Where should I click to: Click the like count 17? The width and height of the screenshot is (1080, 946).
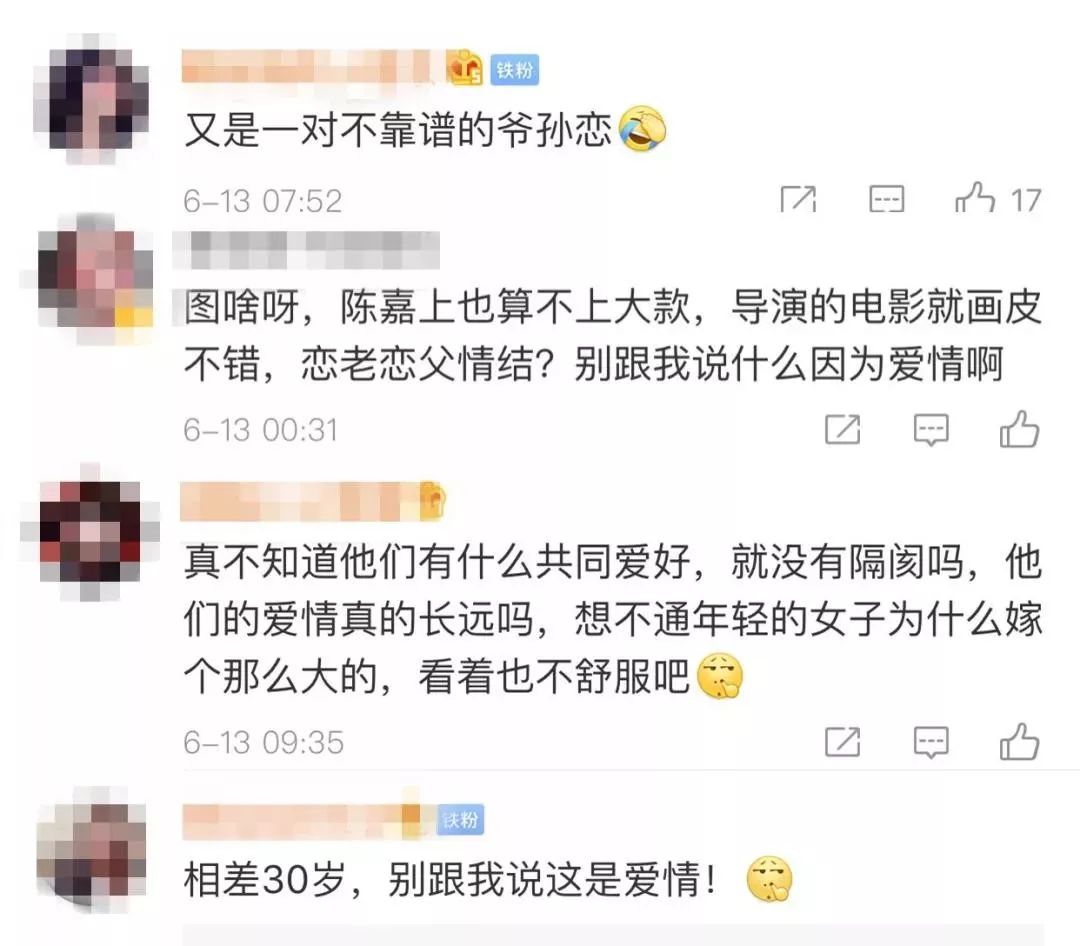coord(1026,200)
